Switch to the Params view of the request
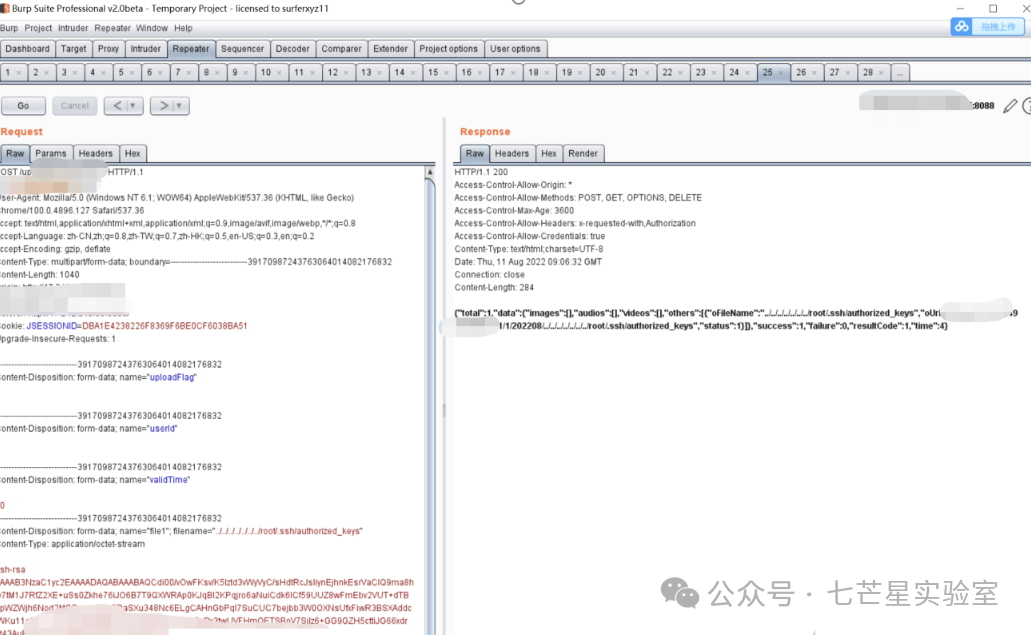The width and height of the screenshot is (1031, 635). 51,153
